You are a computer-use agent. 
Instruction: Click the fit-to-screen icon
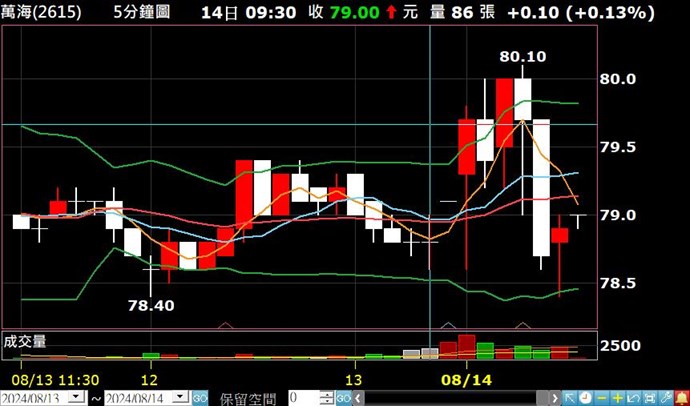[x=650, y=398]
